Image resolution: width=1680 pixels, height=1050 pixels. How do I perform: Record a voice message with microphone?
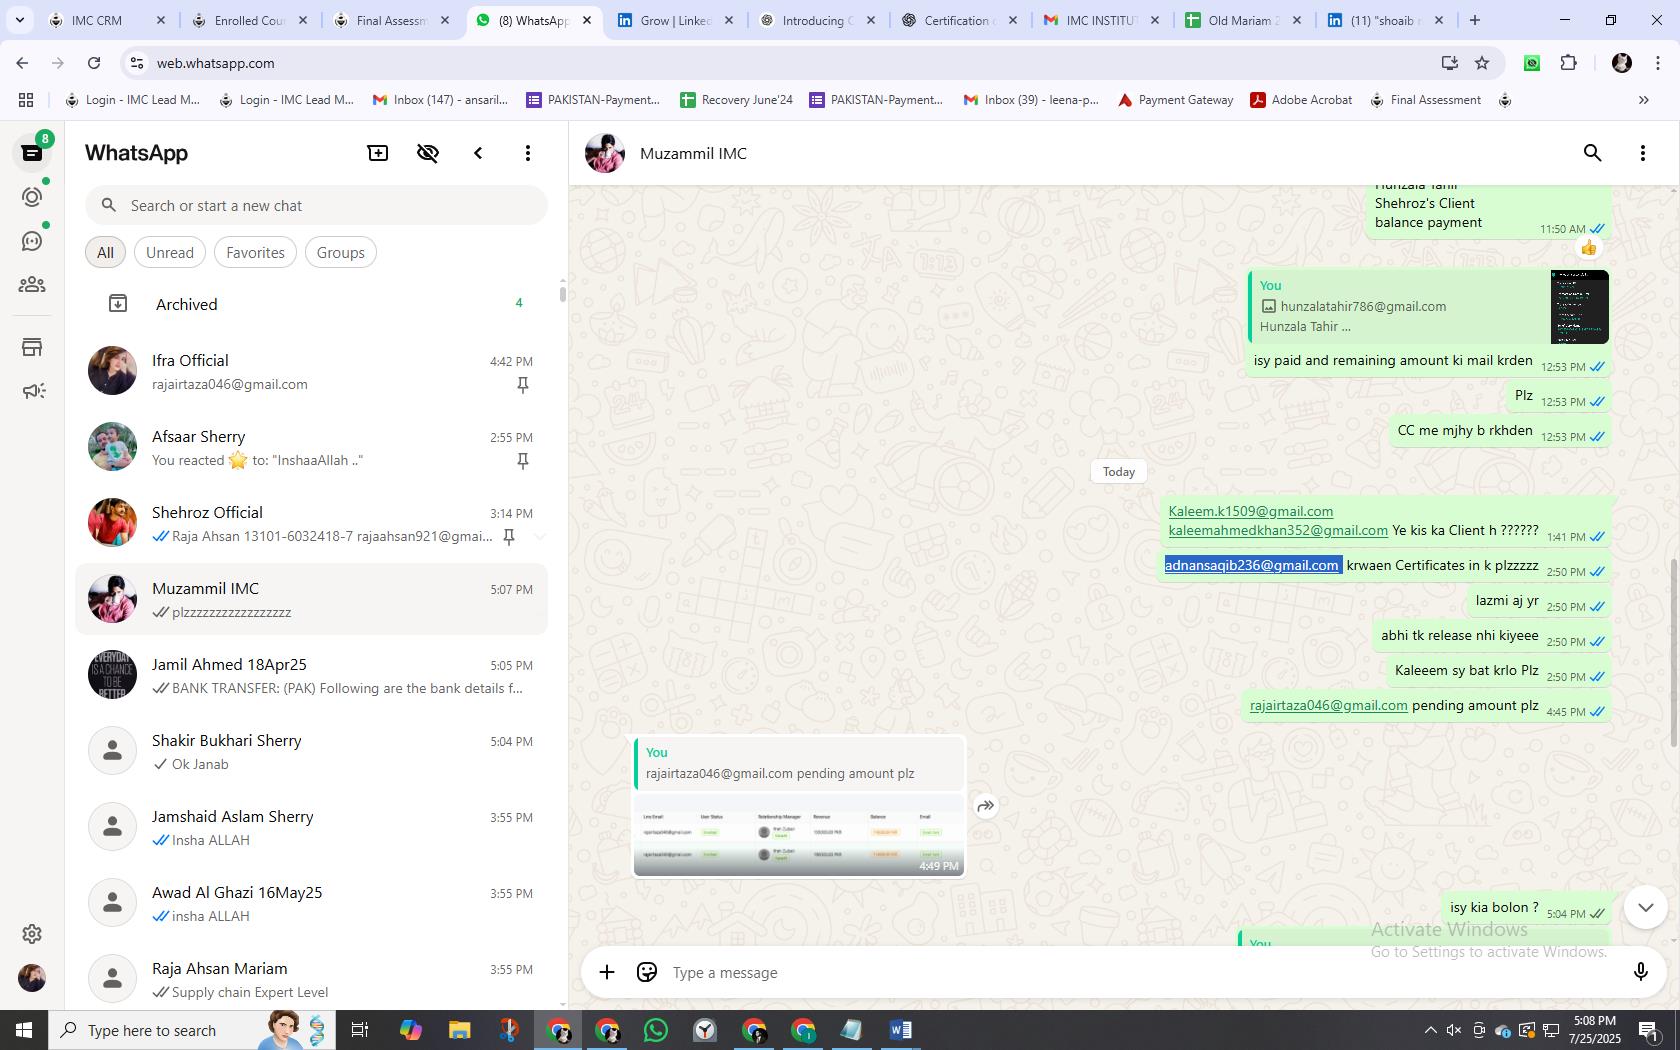[x=1640, y=972]
